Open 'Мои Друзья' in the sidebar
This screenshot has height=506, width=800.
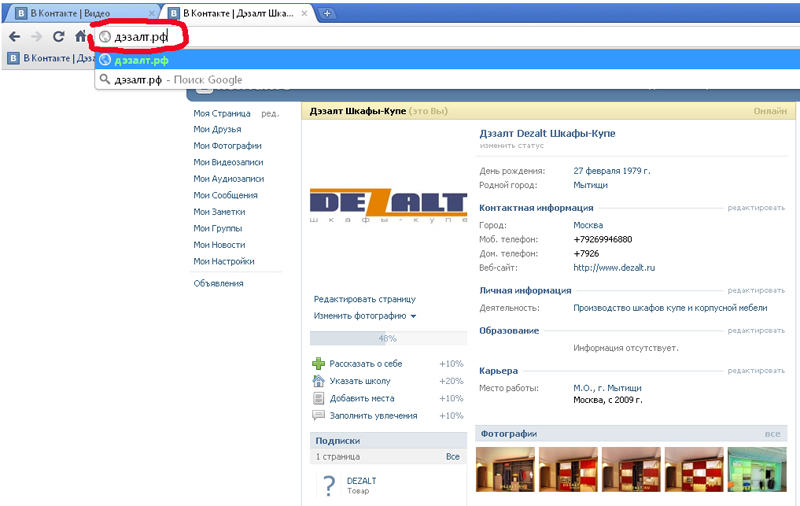pos(217,130)
